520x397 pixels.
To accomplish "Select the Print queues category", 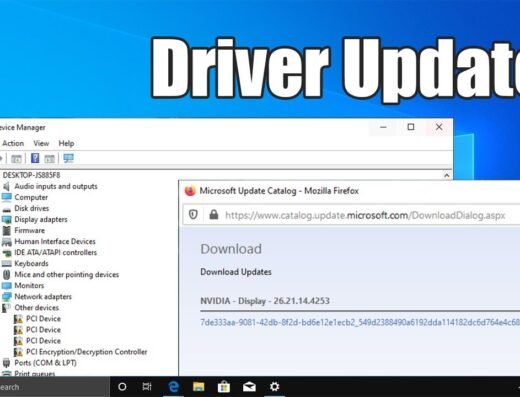I will [x=35, y=374].
